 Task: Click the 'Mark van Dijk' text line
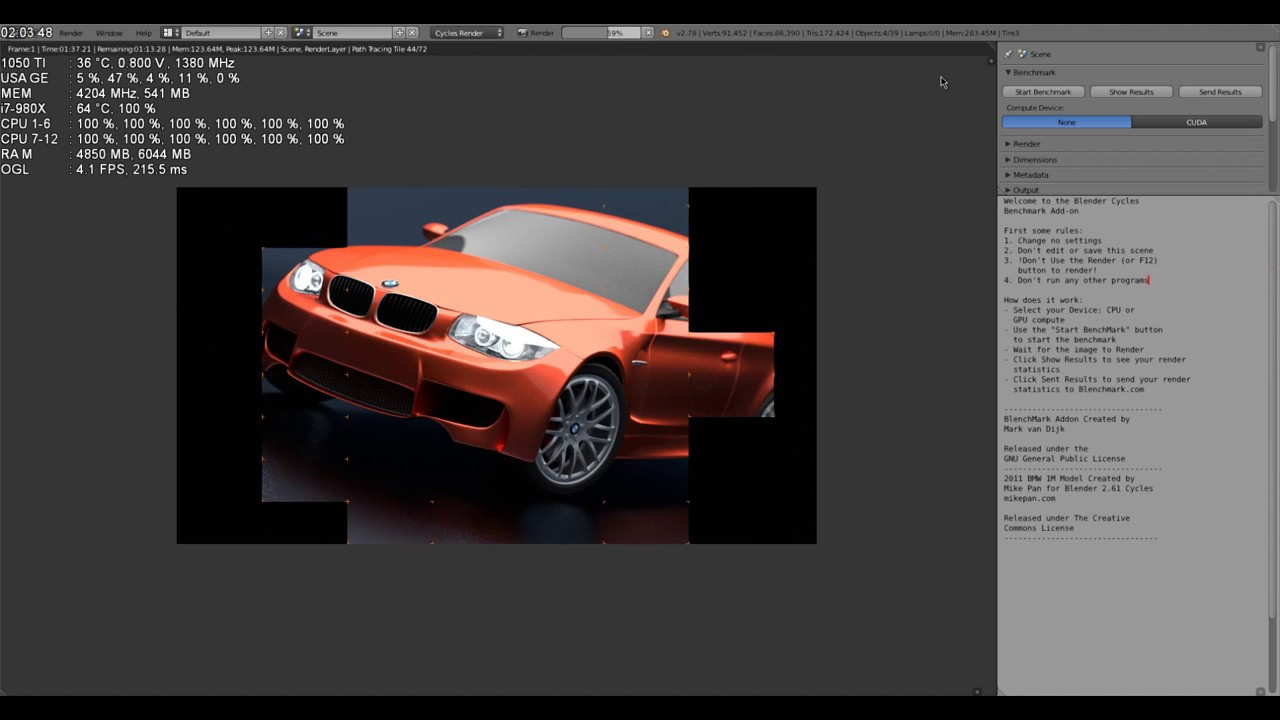(x=1034, y=429)
